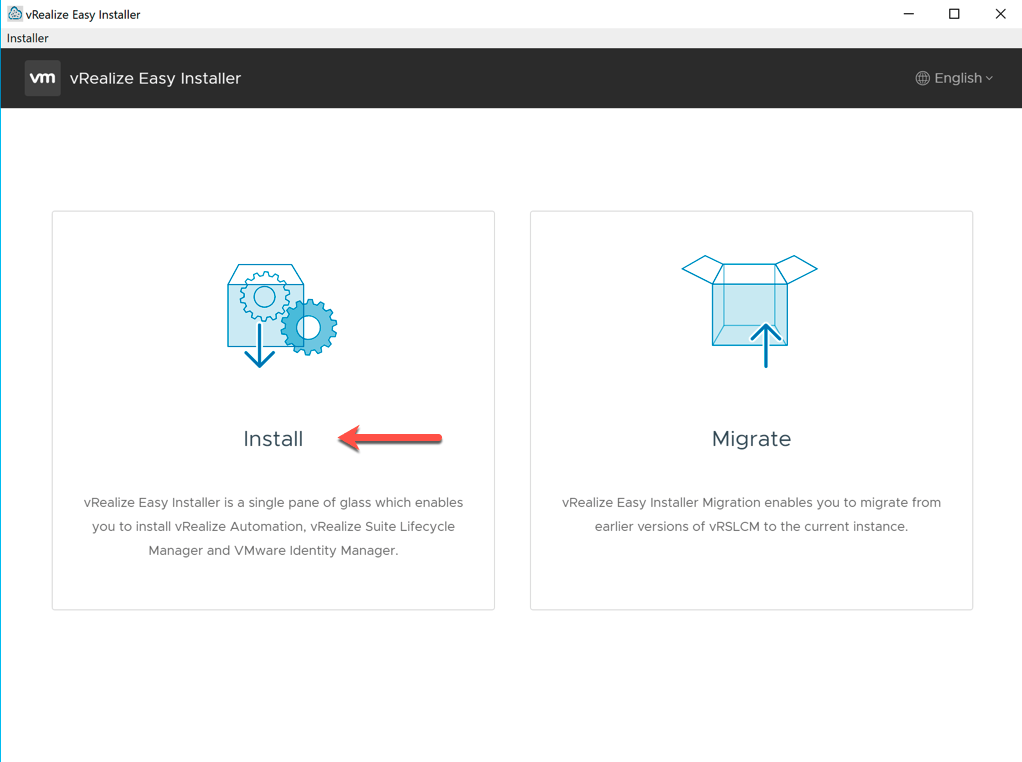Open the Installer menu
Image resolution: width=1022 pixels, height=762 pixels.
pyautogui.click(x=26, y=38)
